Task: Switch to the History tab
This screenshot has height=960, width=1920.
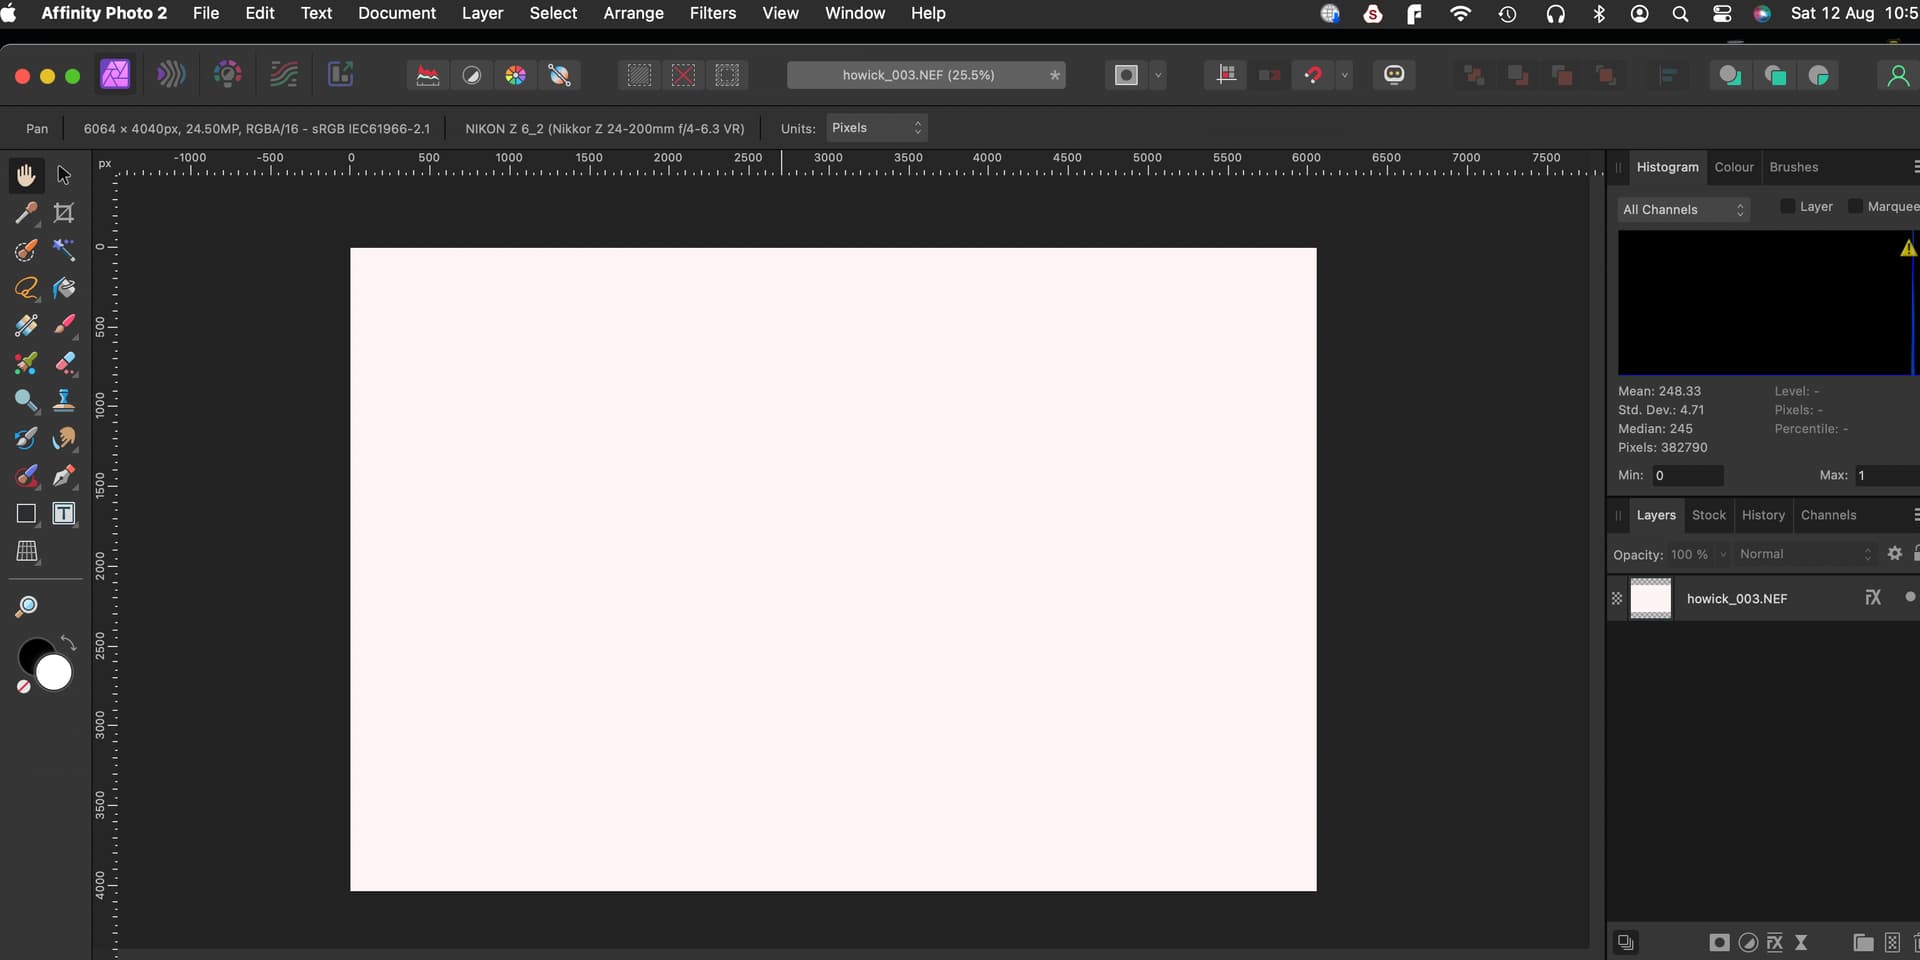Action: coord(1762,515)
